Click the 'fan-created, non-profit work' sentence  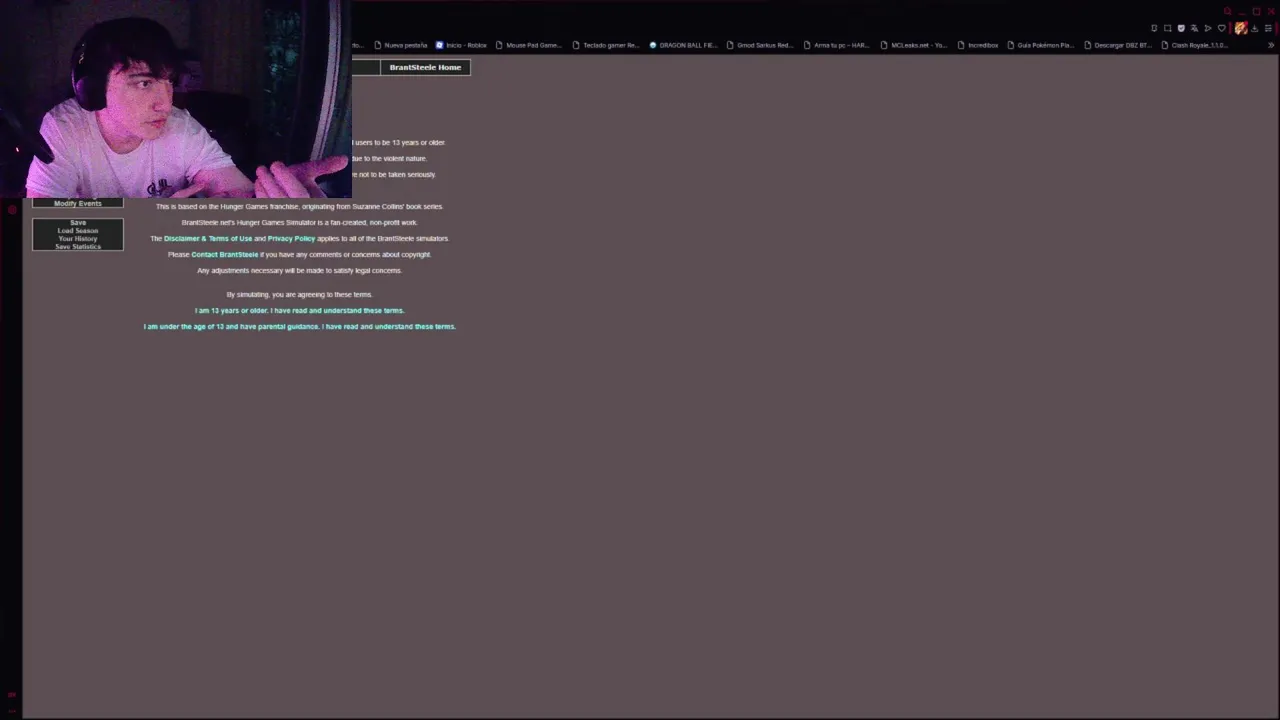click(x=299, y=222)
